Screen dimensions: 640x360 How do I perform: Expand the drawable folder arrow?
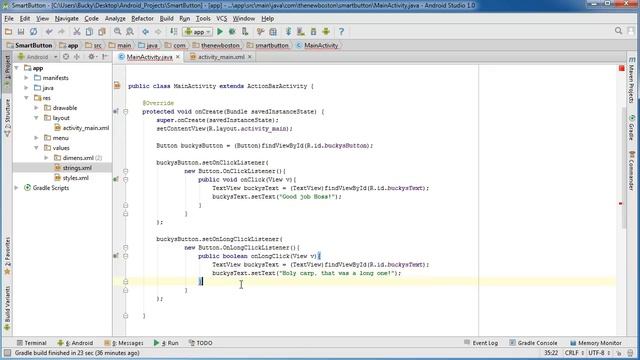[36, 108]
